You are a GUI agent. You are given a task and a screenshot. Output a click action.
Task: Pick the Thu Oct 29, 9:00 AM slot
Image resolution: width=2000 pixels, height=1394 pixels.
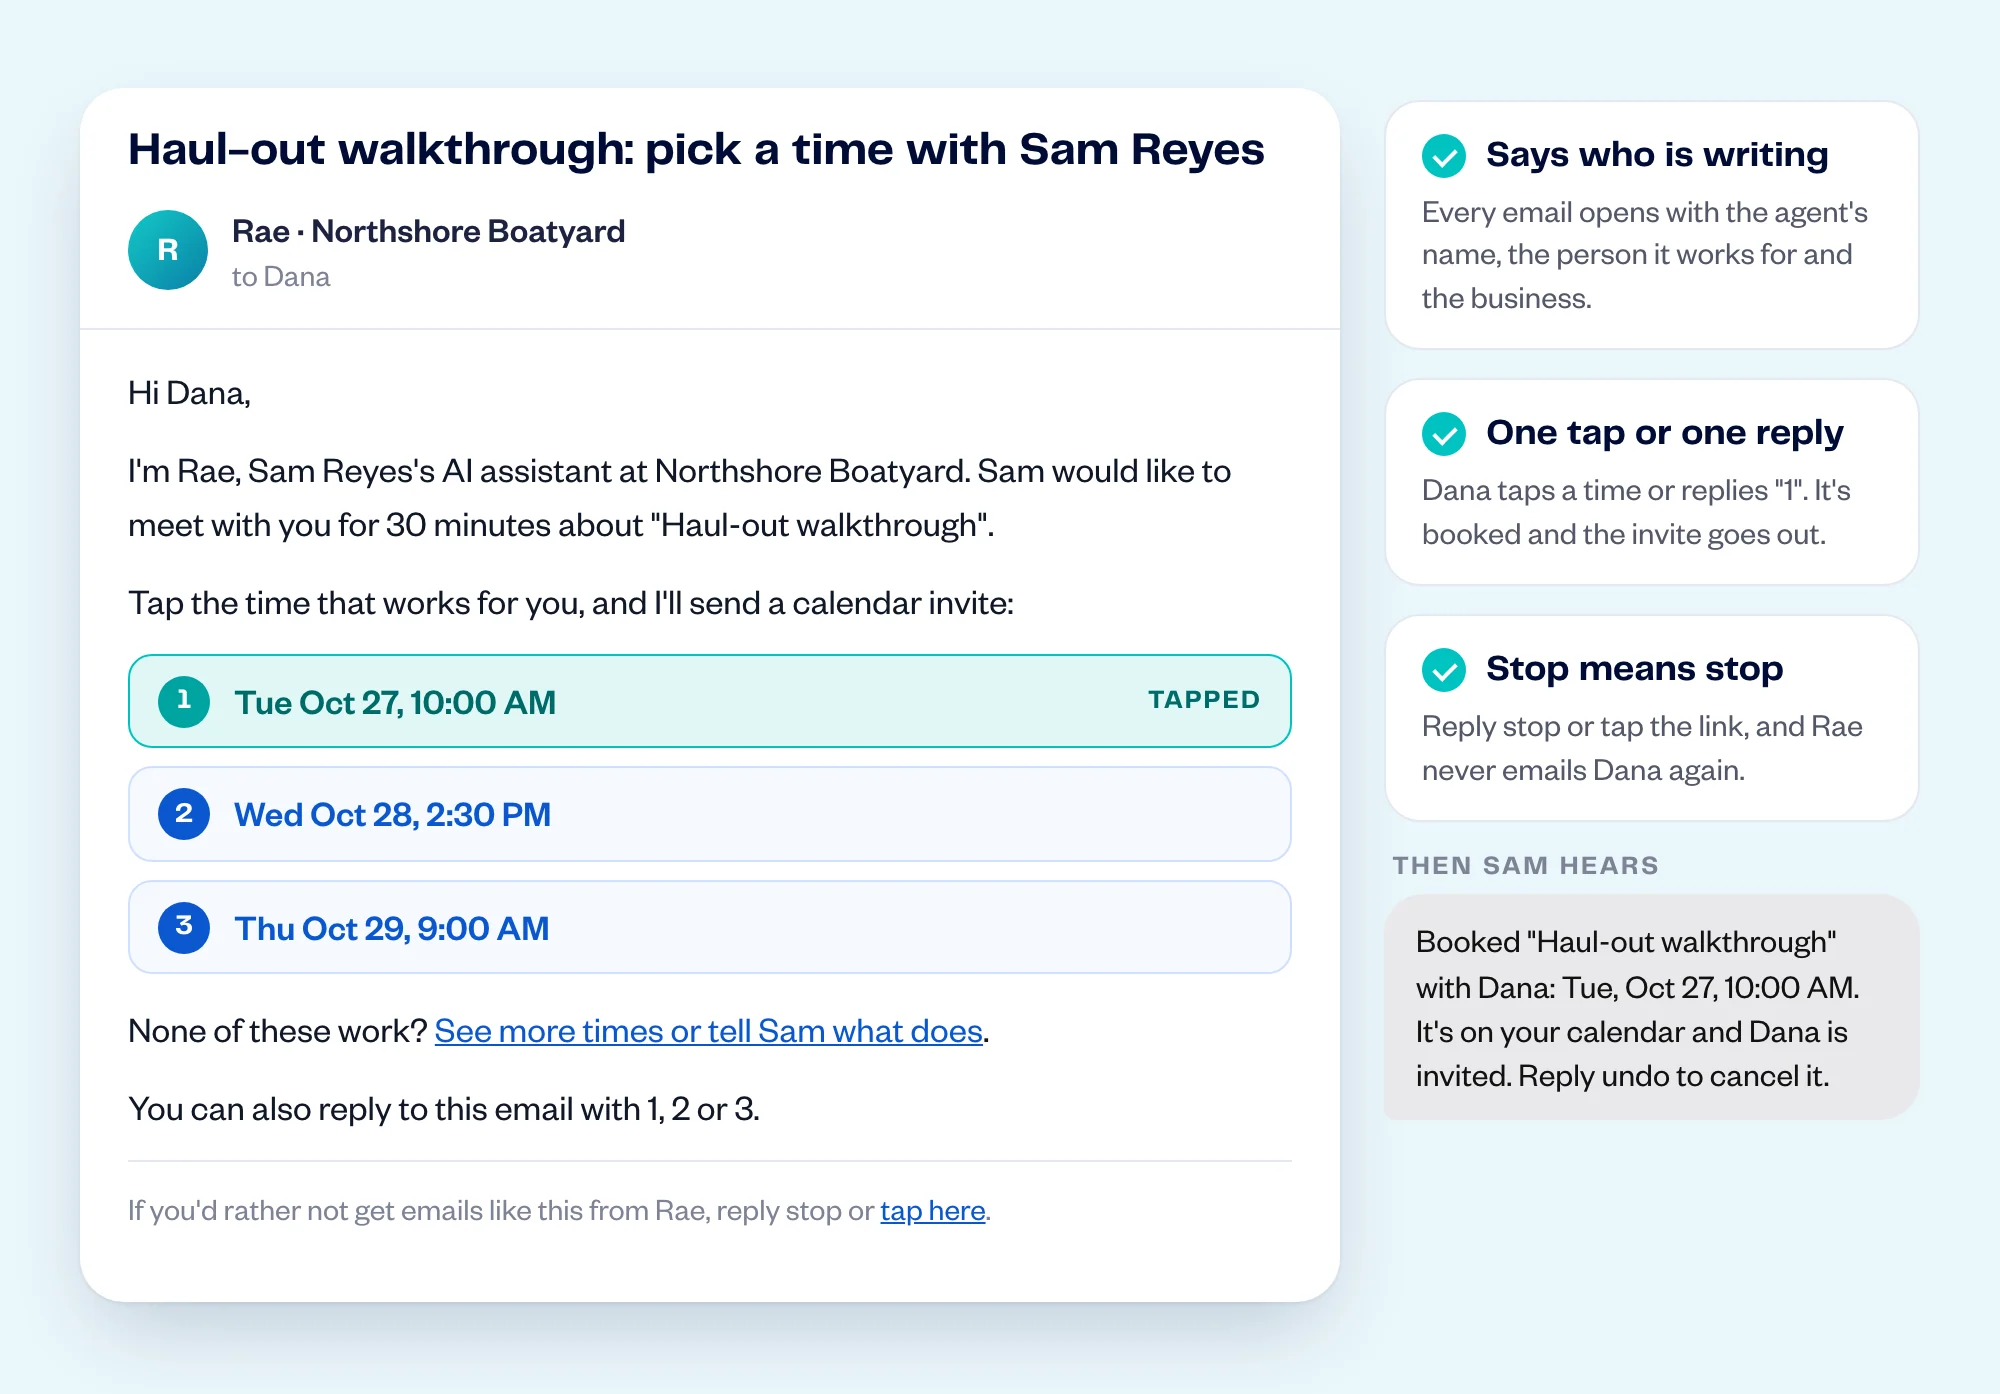pos(710,927)
